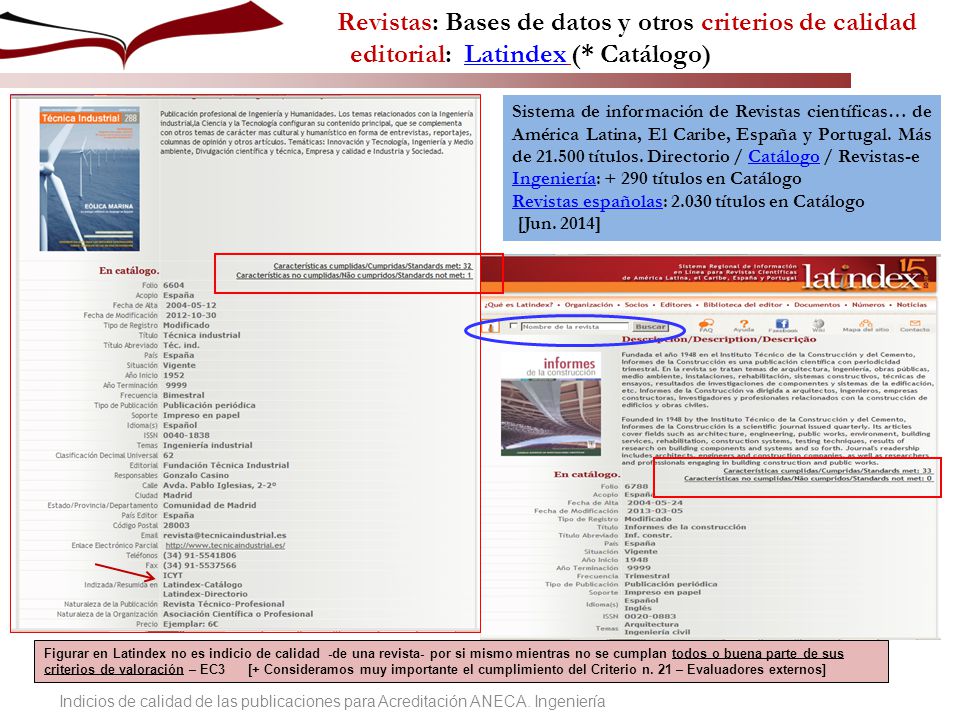
Task: Open the Números menu item
Action: point(868,304)
